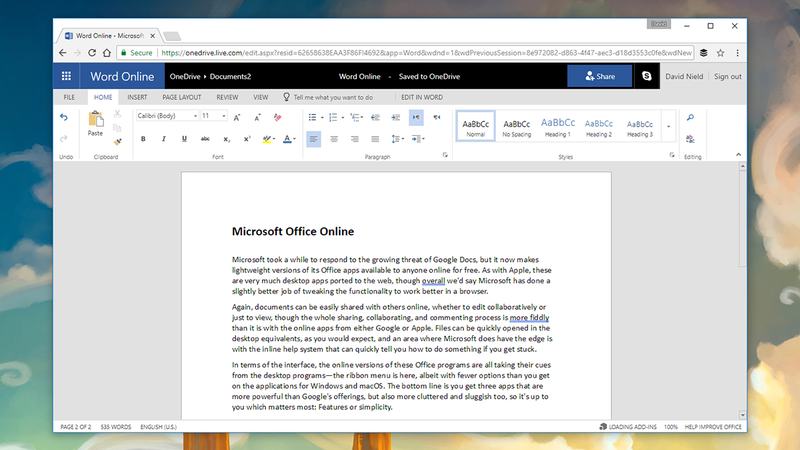Open the Styles dialog launcher
Viewport: 800px width, 450px height.
click(672, 155)
